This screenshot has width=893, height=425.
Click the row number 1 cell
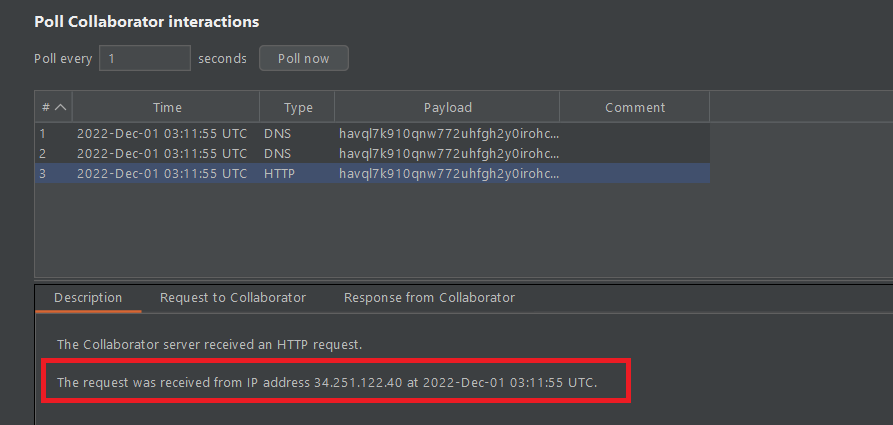click(x=43, y=133)
